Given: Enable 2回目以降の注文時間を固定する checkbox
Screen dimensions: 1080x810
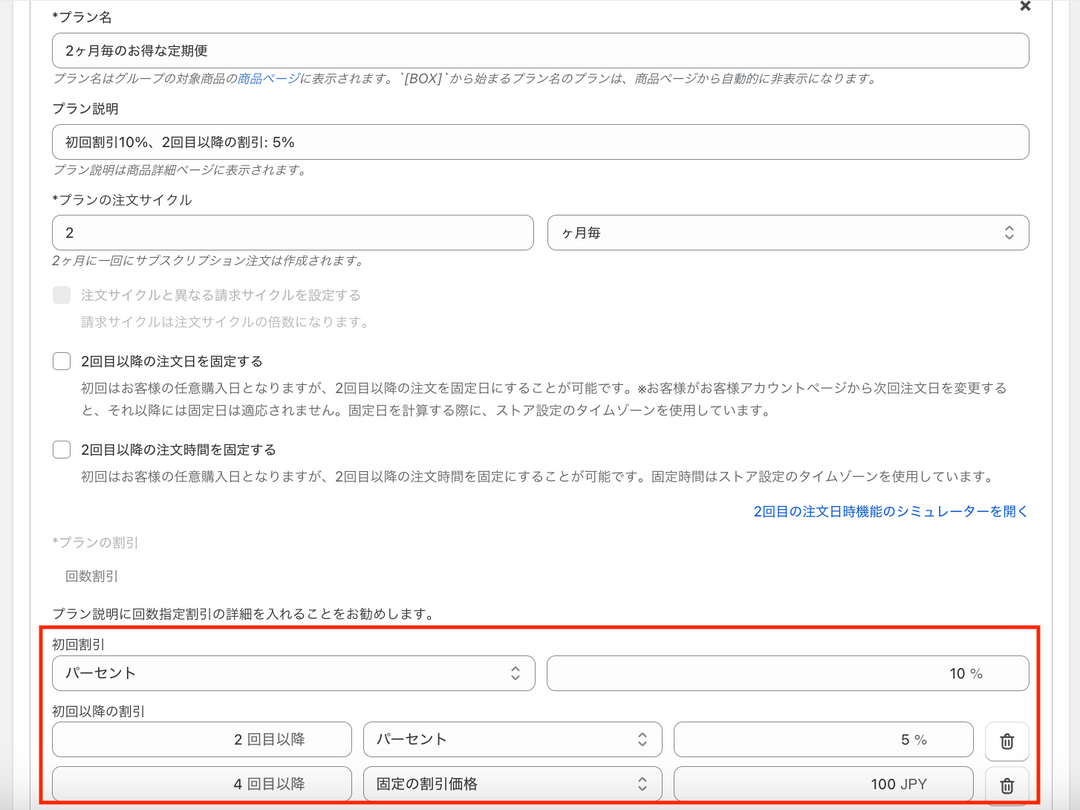Looking at the screenshot, I should (62, 450).
